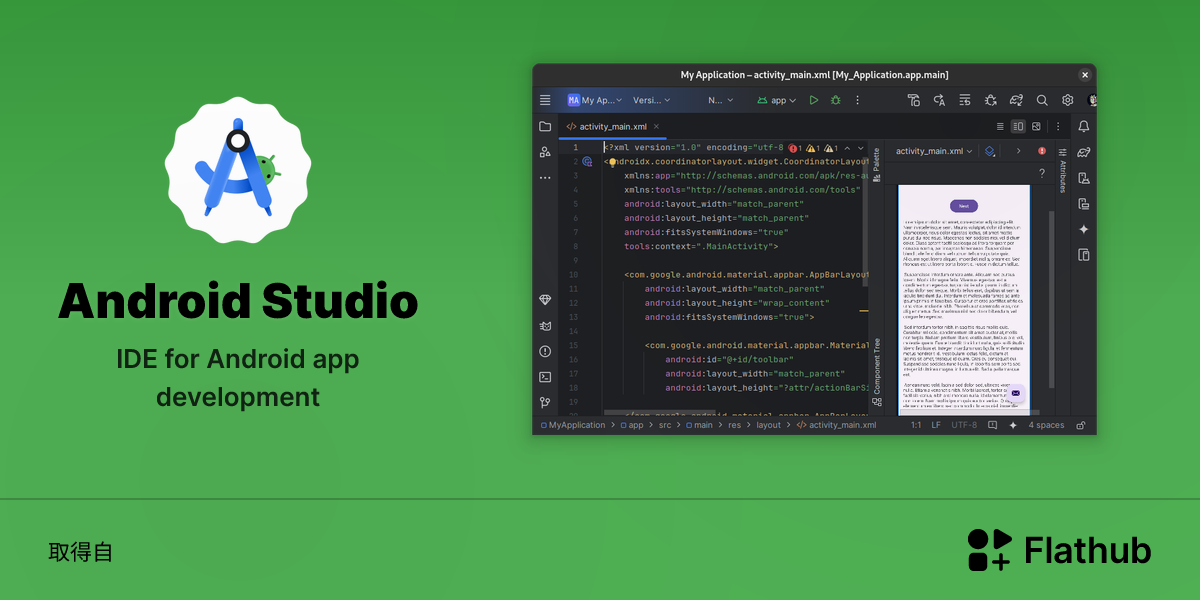This screenshot has width=1200, height=600.
Task: Click the gutter icon on line 2
Action: tap(588, 161)
